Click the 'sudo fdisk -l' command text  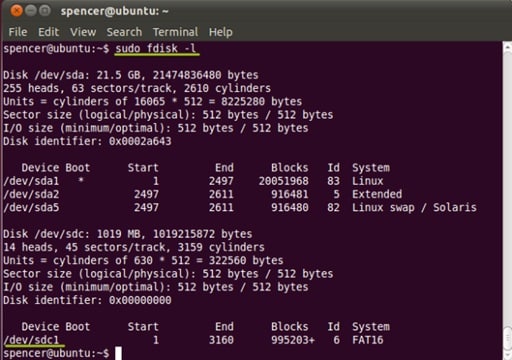[155, 49]
